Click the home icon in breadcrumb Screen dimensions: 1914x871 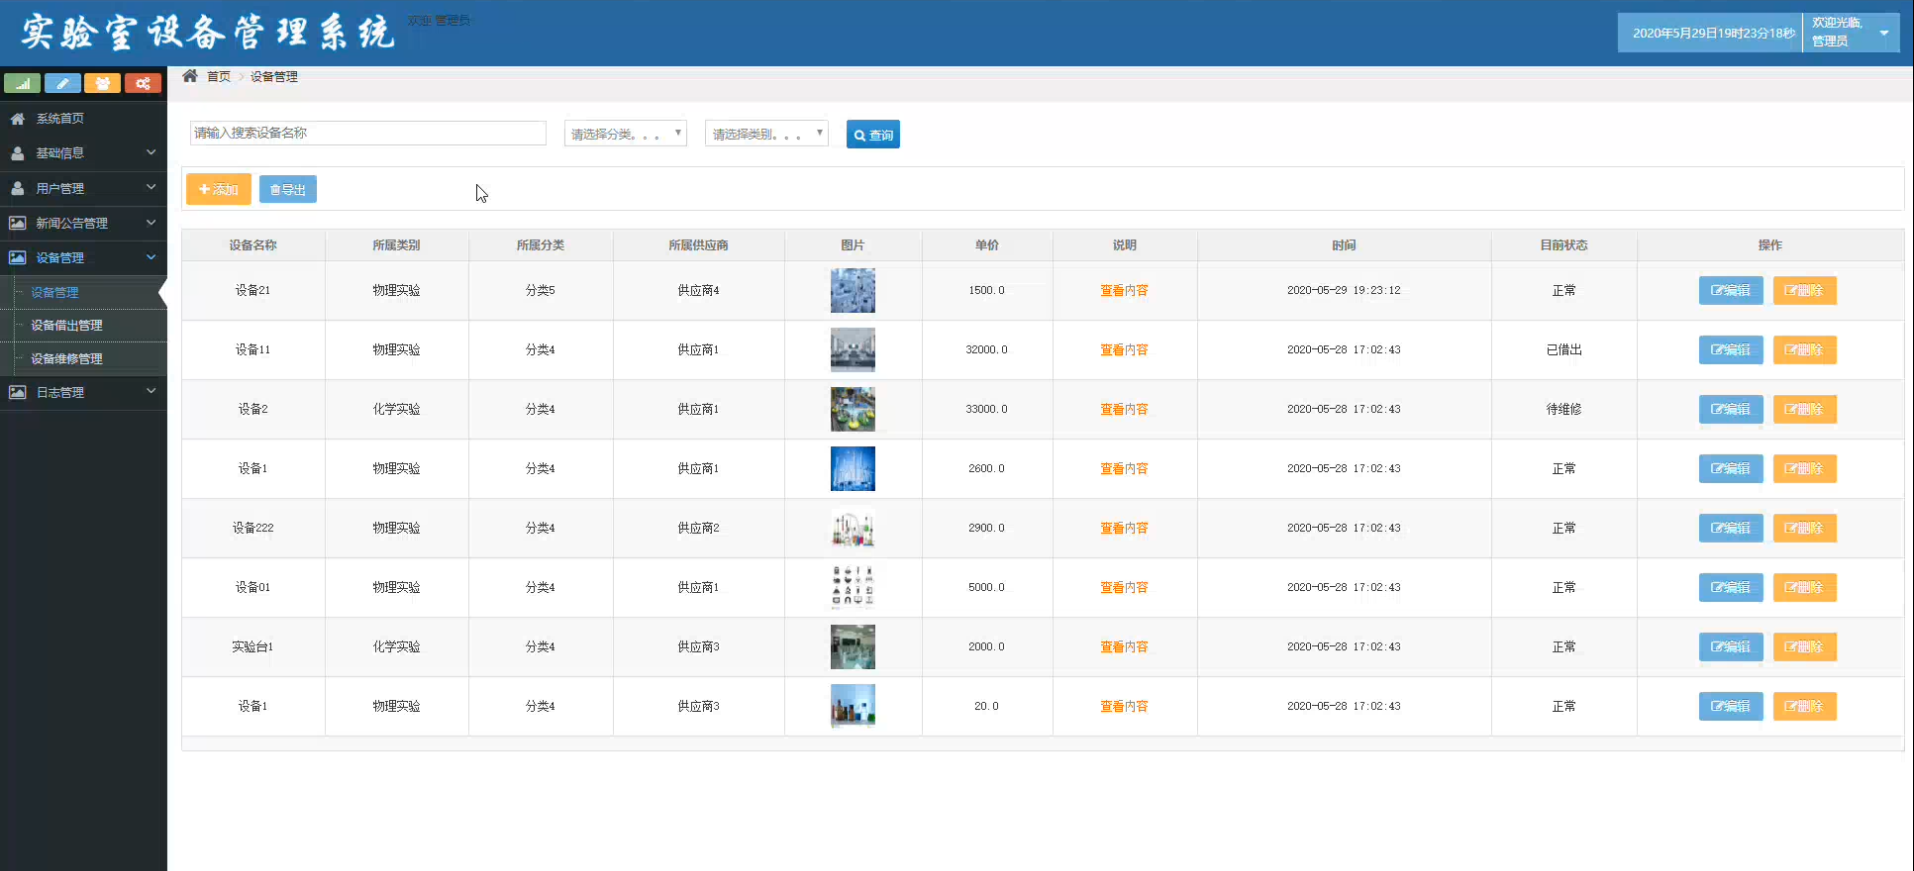point(190,76)
